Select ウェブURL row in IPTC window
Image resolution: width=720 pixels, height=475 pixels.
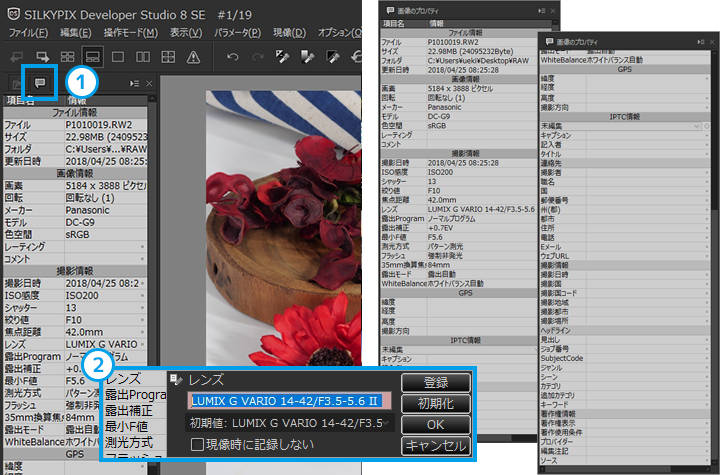pyautogui.click(x=624, y=256)
